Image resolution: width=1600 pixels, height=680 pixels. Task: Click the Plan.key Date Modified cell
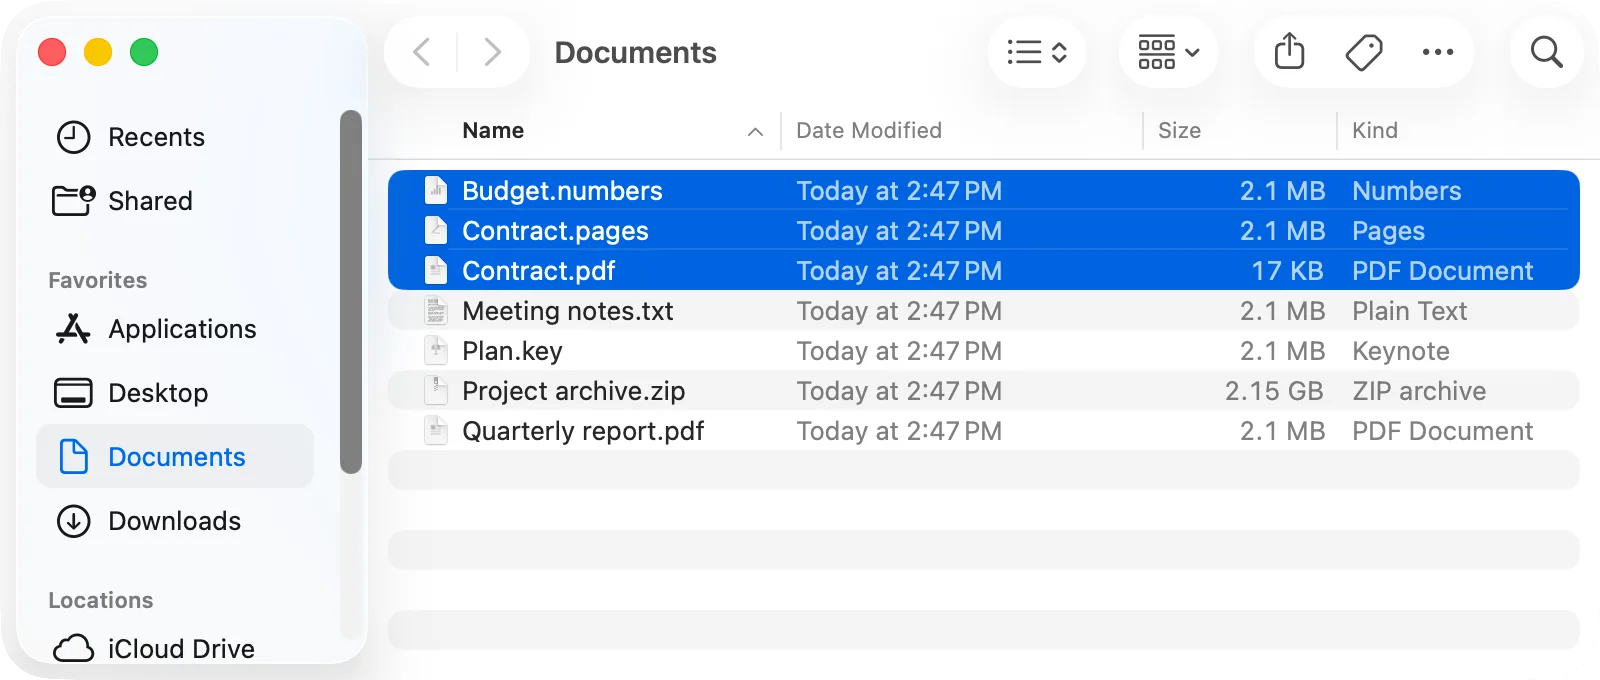click(x=899, y=351)
